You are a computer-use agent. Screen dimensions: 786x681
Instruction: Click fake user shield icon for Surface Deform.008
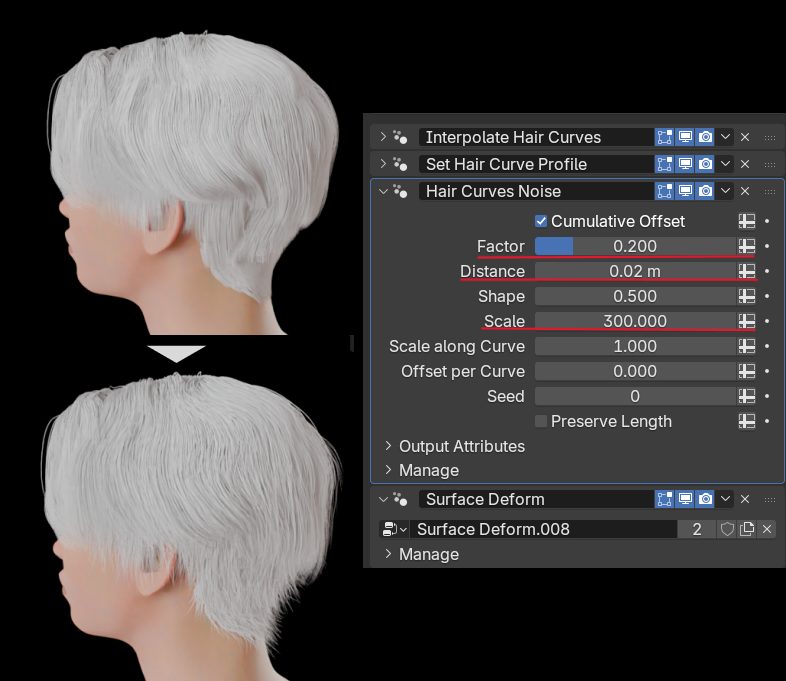coord(727,529)
